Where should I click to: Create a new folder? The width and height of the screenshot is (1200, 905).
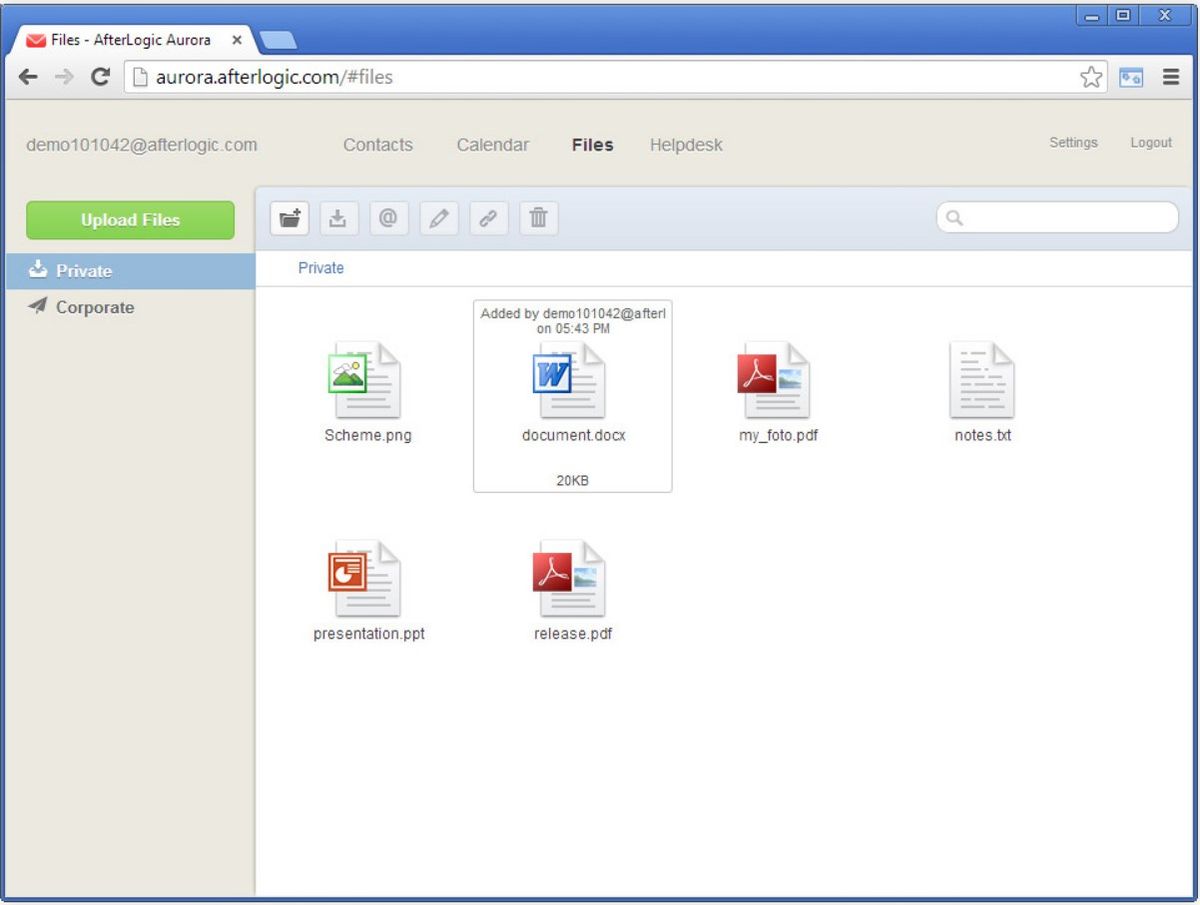pyautogui.click(x=288, y=218)
